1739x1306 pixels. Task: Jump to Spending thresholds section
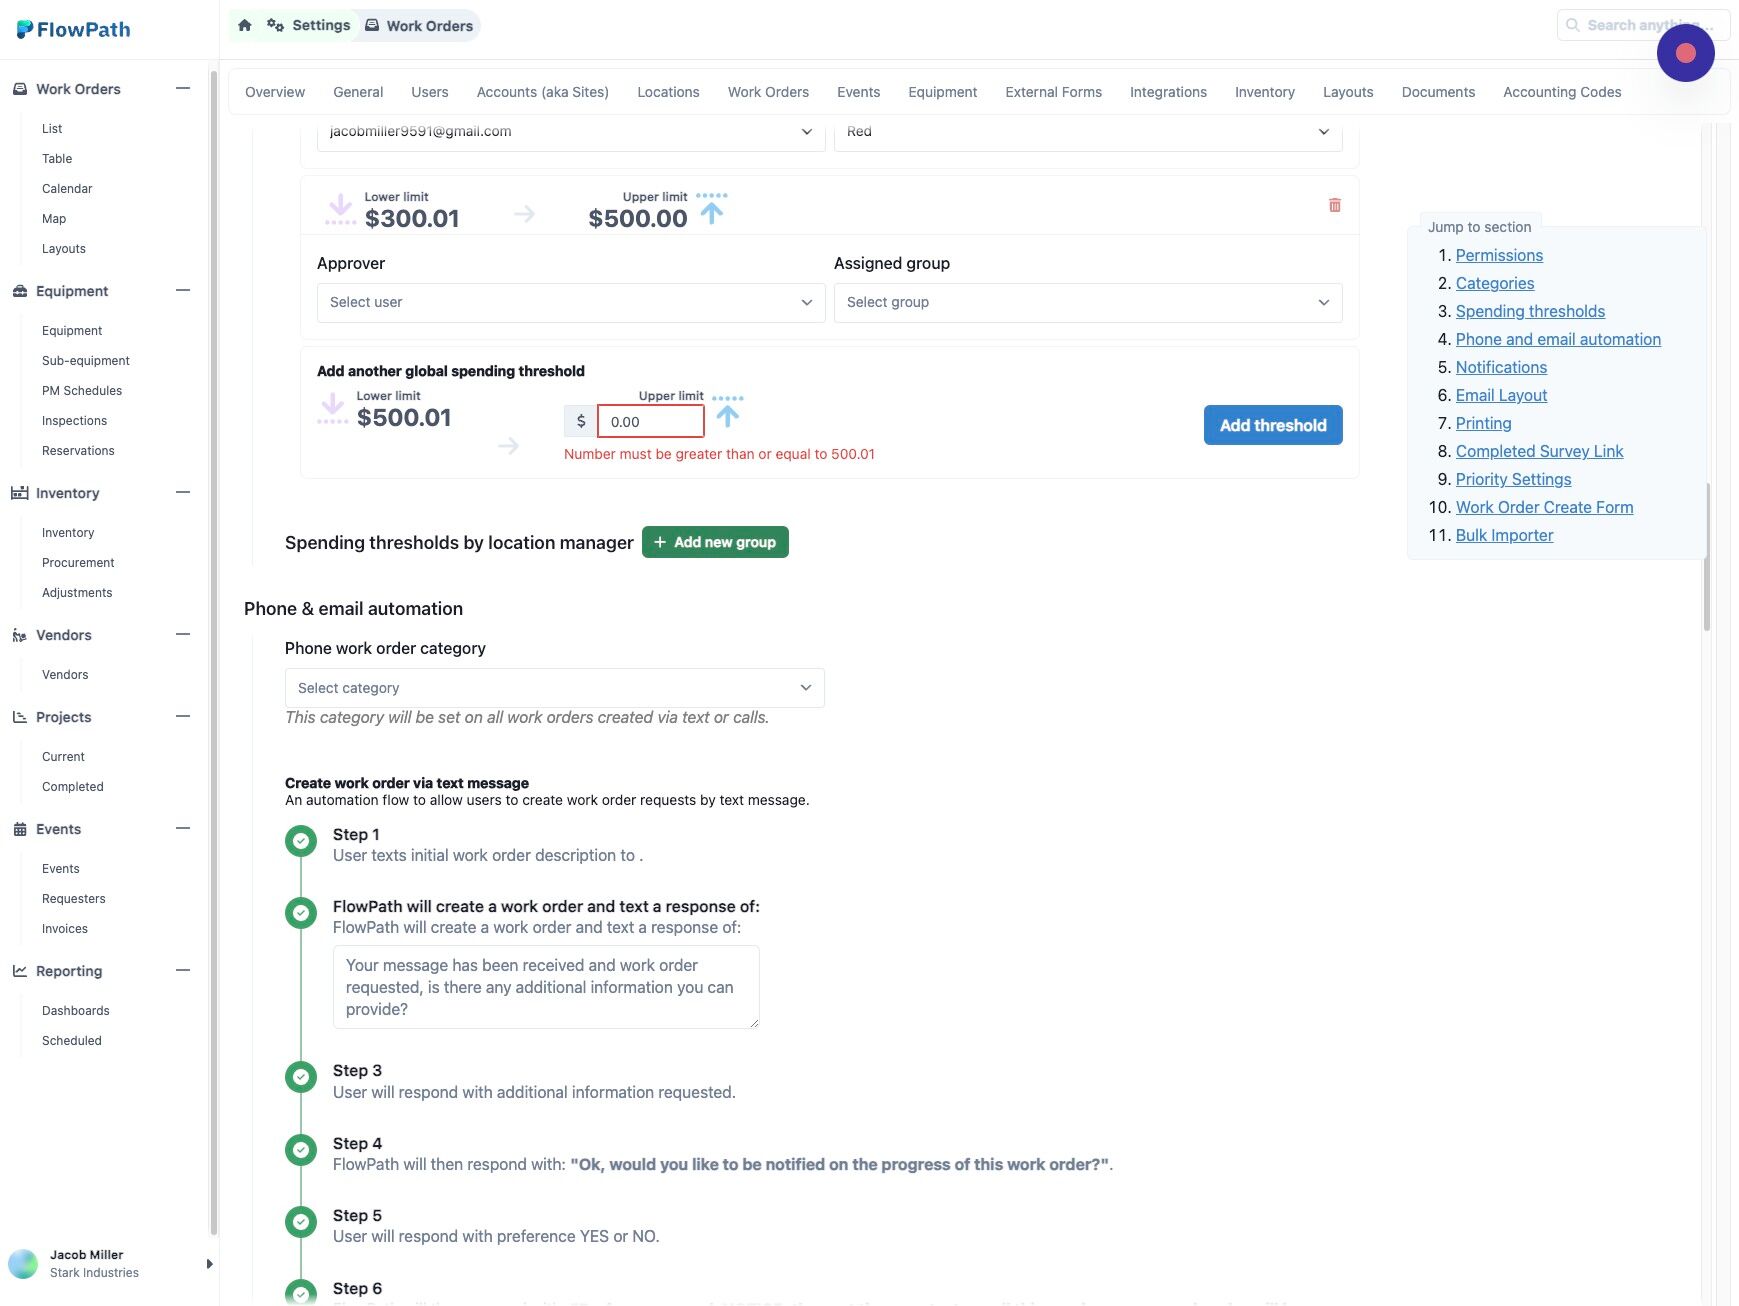(1530, 311)
